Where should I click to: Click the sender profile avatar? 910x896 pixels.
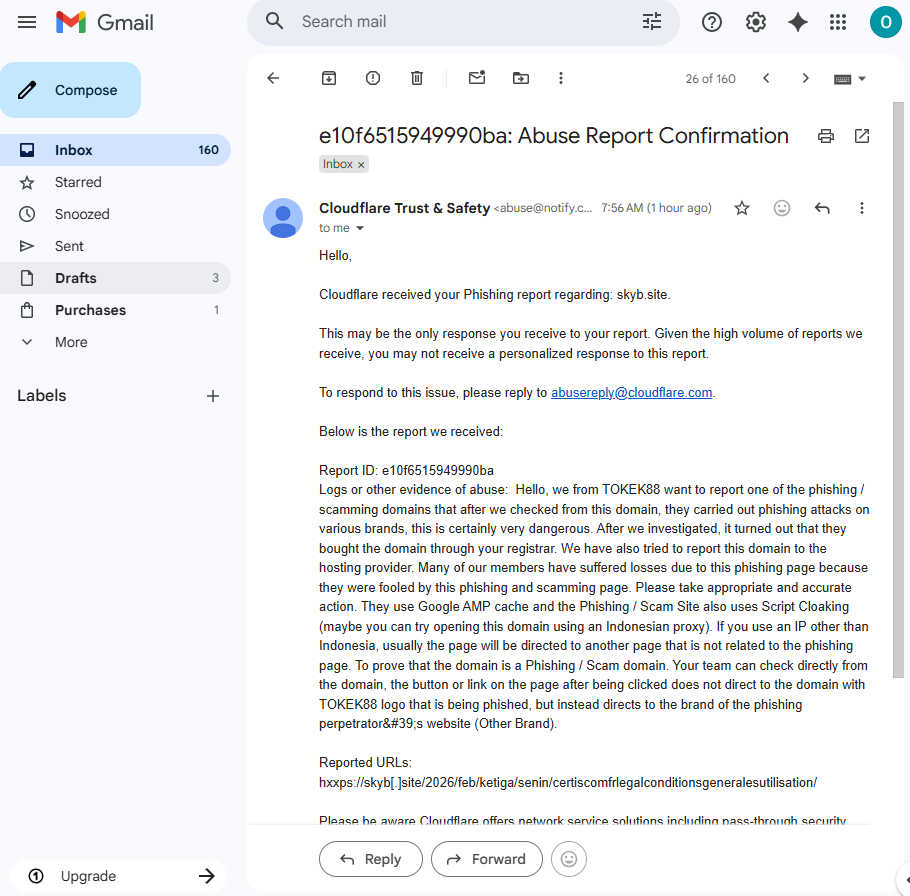point(283,218)
